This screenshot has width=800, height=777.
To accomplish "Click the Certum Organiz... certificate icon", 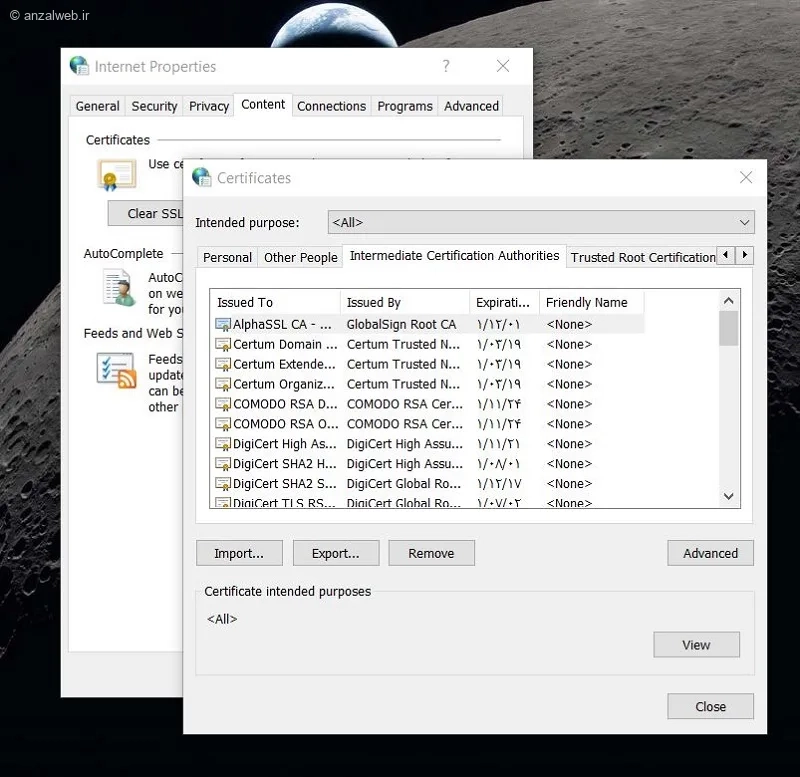I will (223, 384).
